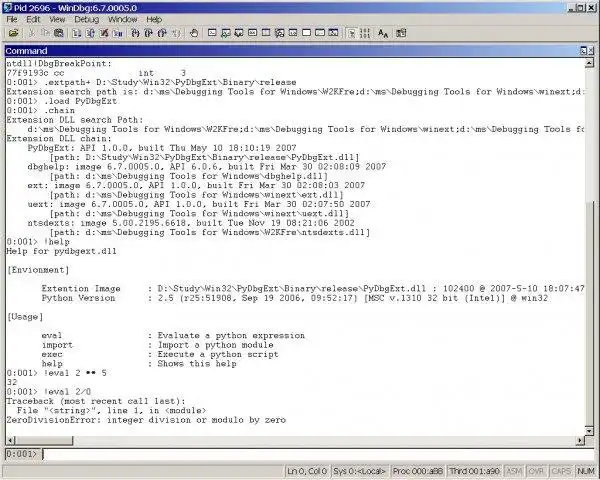Click the CAPS status indicator
This screenshot has height=480, width=600.
coord(561,471)
